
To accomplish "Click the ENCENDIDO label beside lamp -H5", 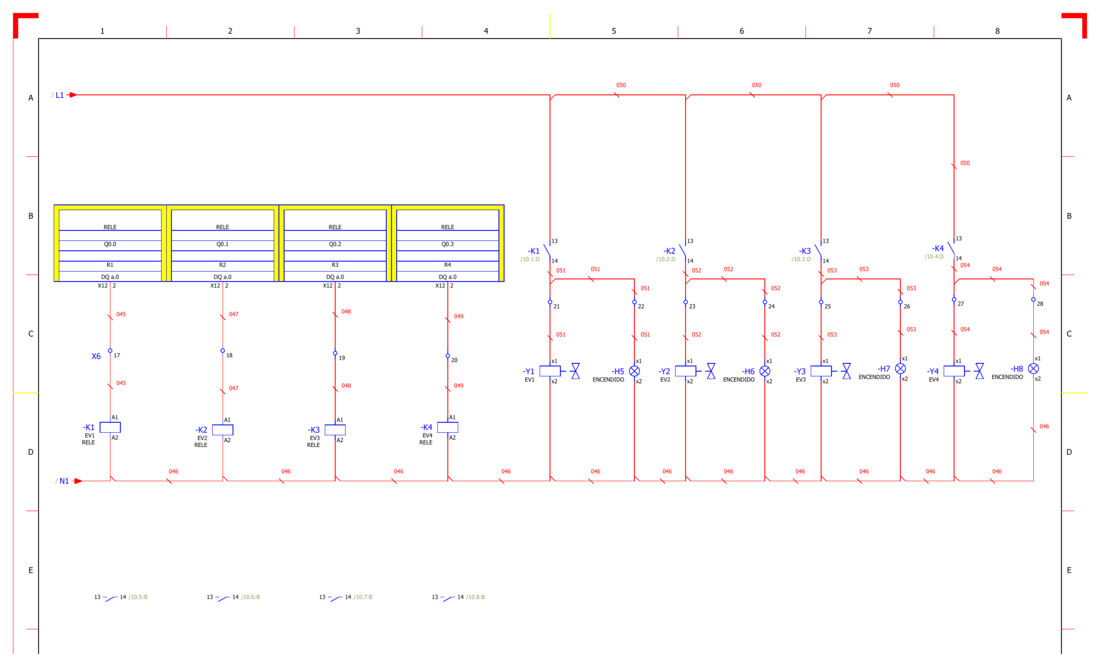I will pos(608,380).
